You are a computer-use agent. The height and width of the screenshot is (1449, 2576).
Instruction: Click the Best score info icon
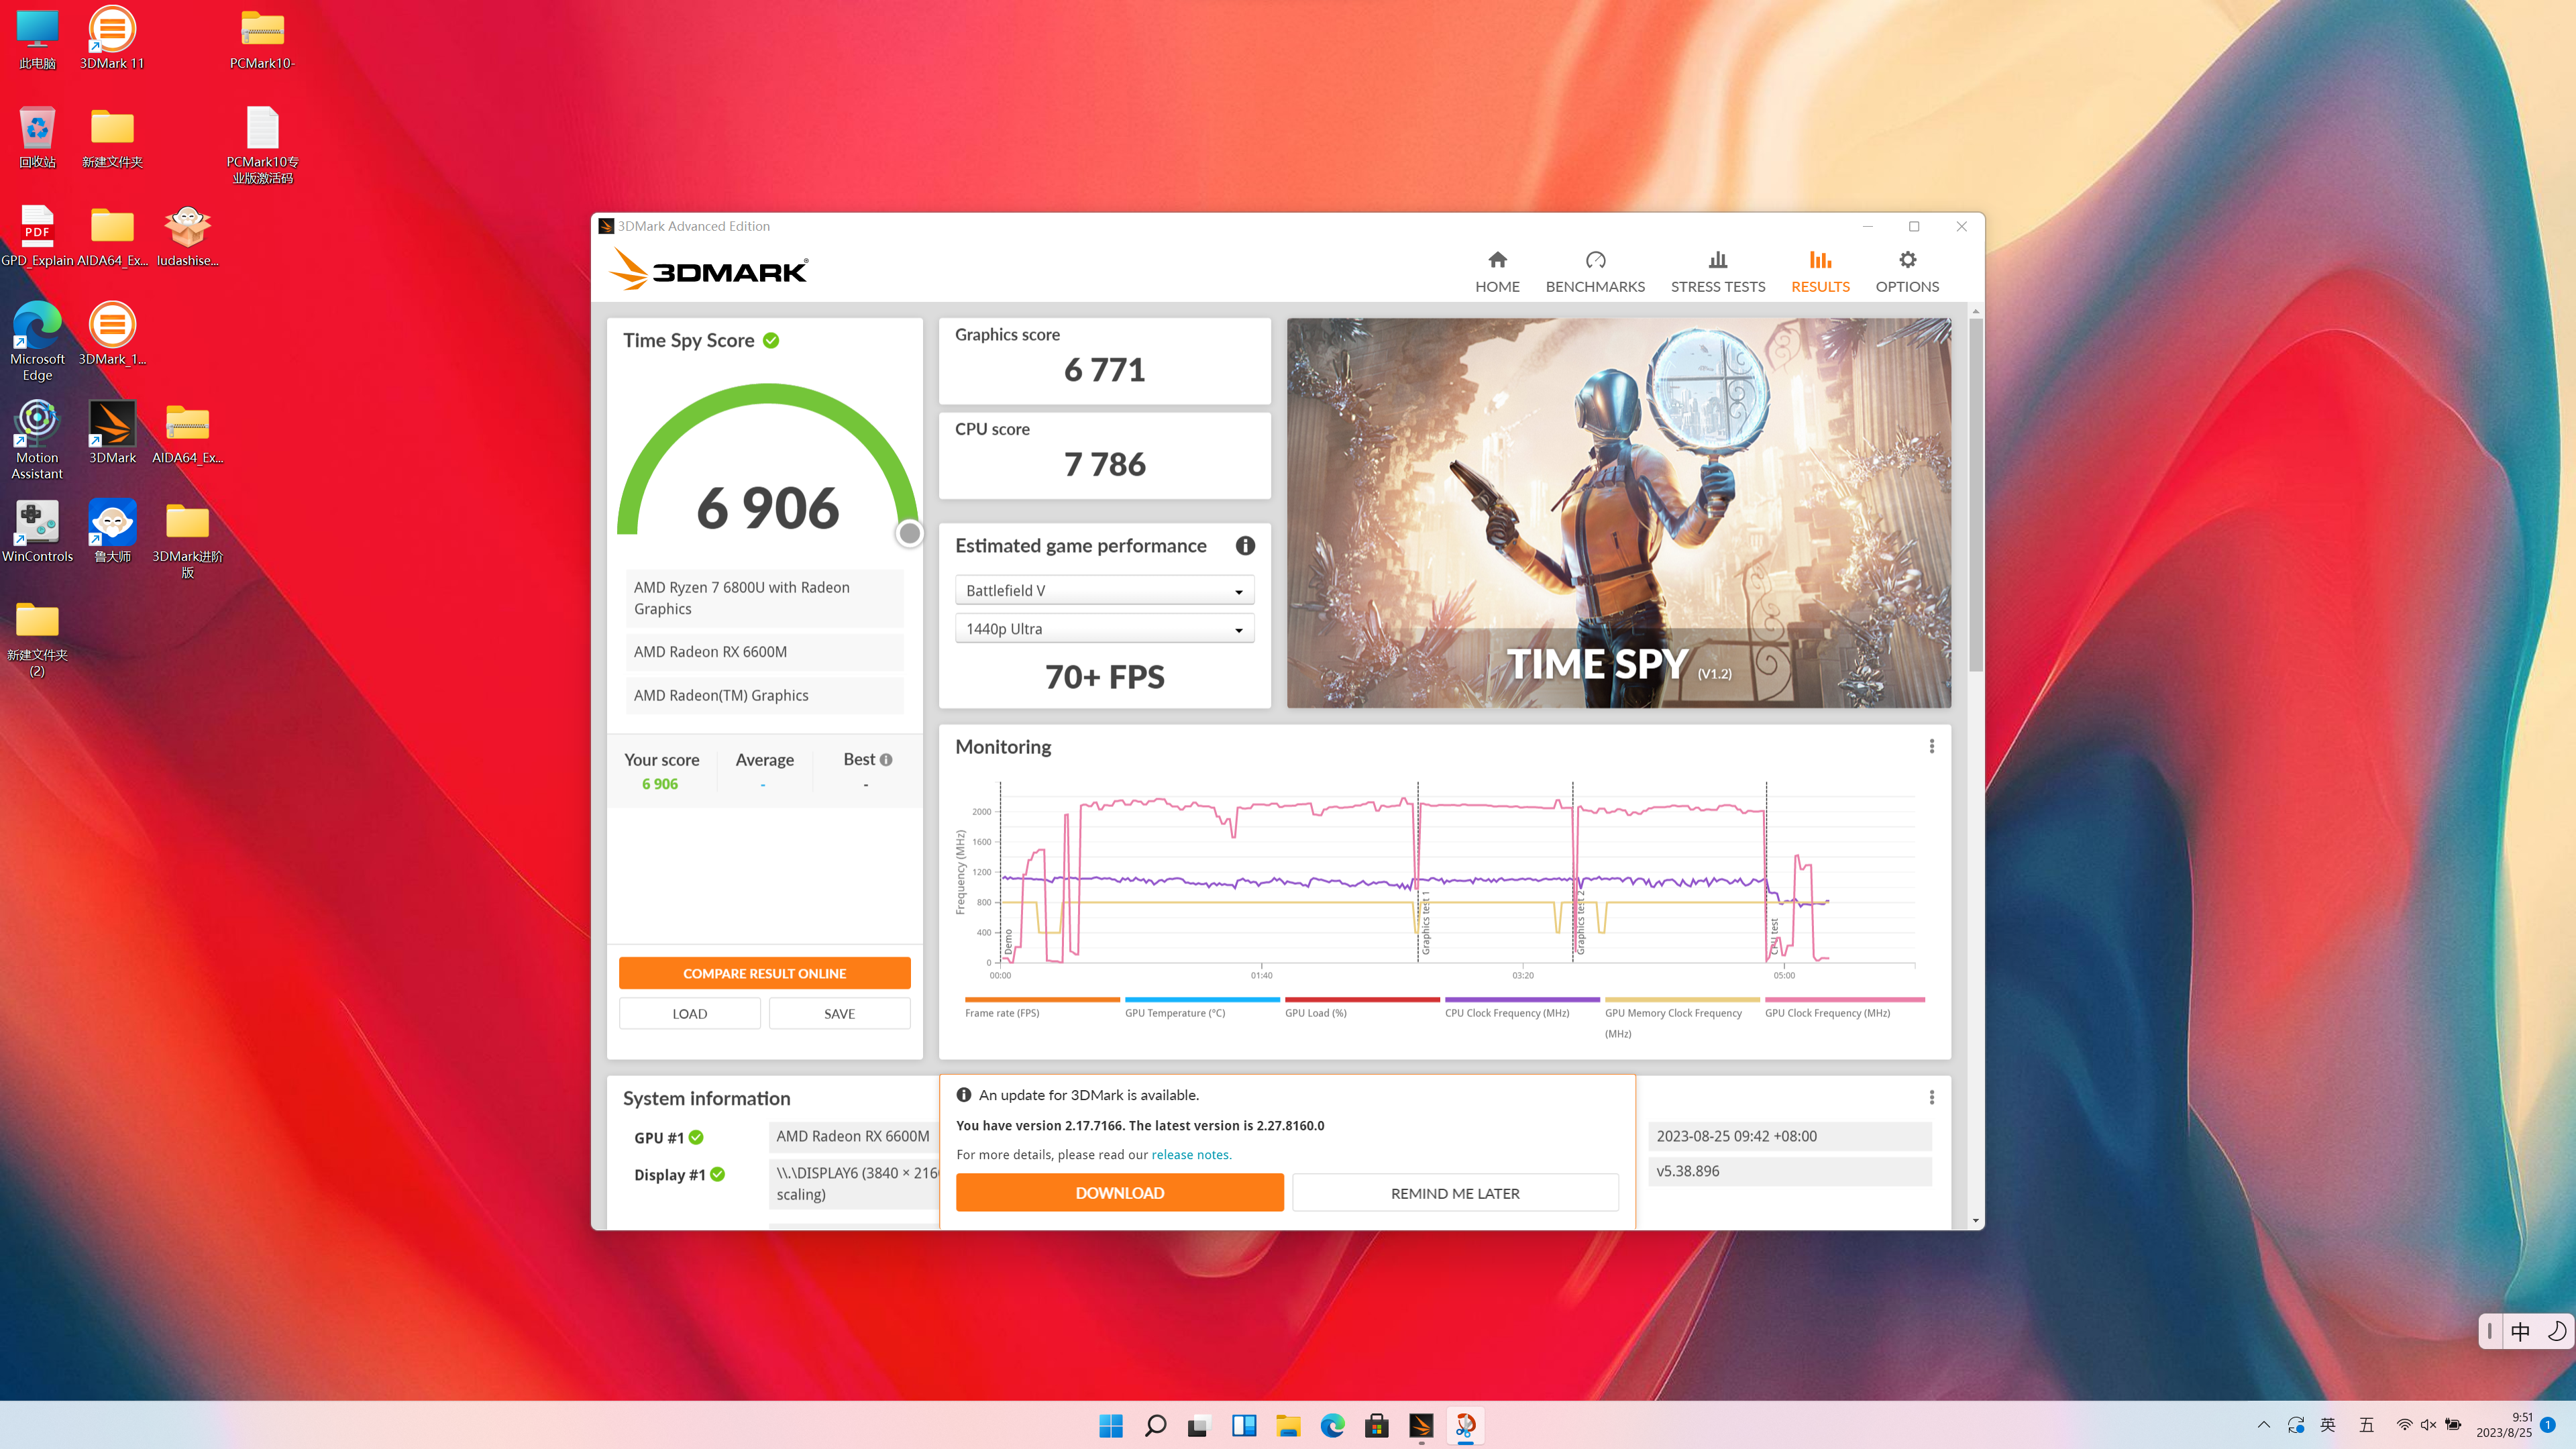pyautogui.click(x=886, y=760)
